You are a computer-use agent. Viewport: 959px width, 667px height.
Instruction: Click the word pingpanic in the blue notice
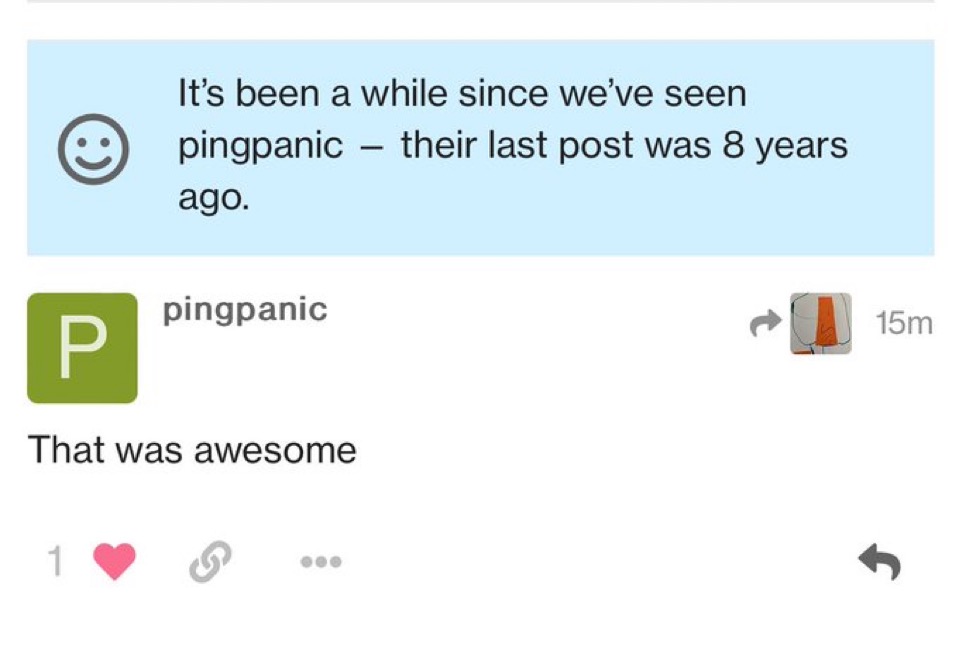(261, 147)
